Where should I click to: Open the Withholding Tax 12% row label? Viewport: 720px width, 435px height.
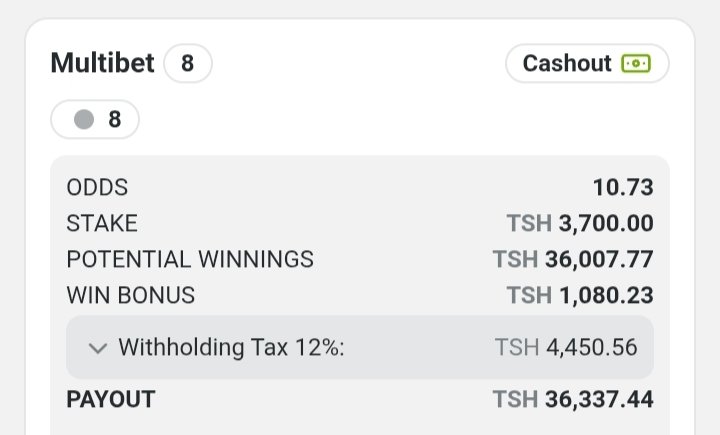click(231, 347)
